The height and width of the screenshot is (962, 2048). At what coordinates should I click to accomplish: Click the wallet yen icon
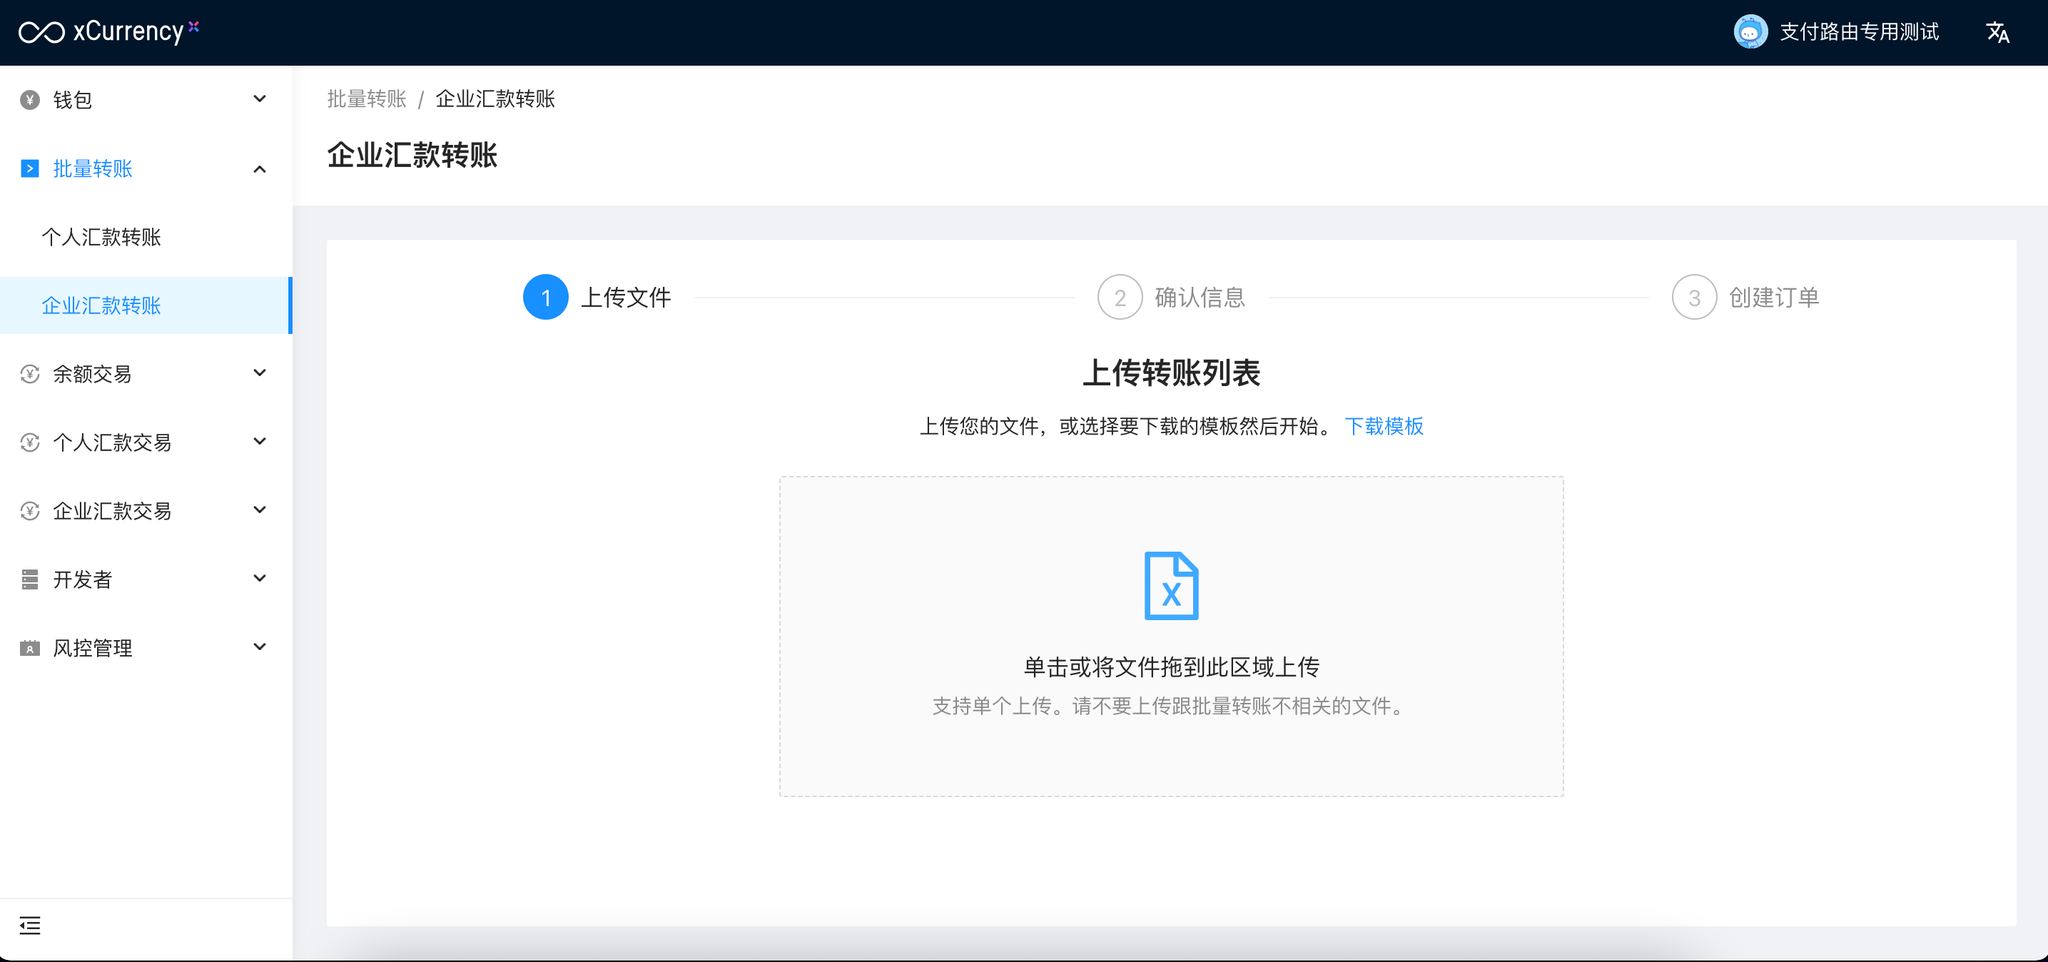point(30,100)
